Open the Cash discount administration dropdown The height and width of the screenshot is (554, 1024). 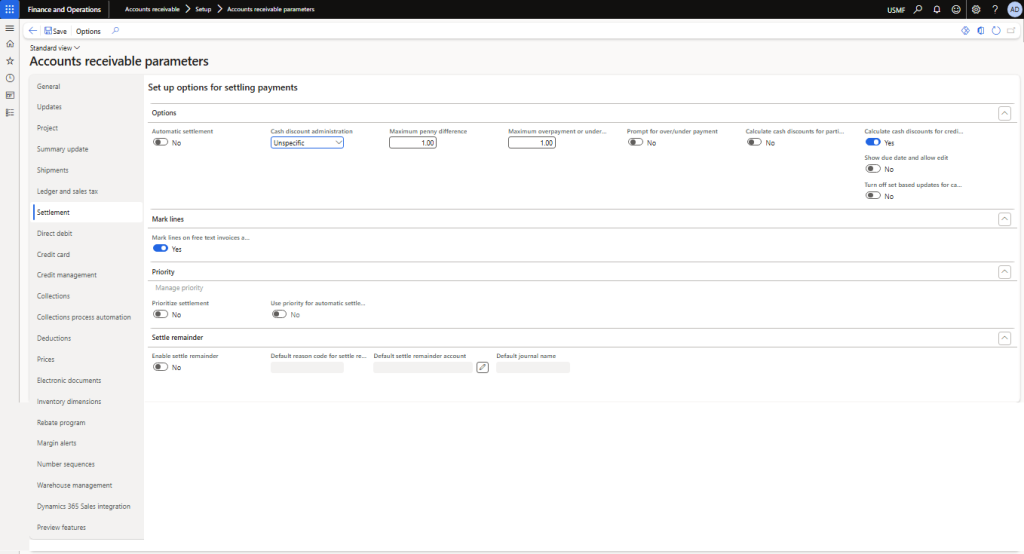tap(307, 143)
